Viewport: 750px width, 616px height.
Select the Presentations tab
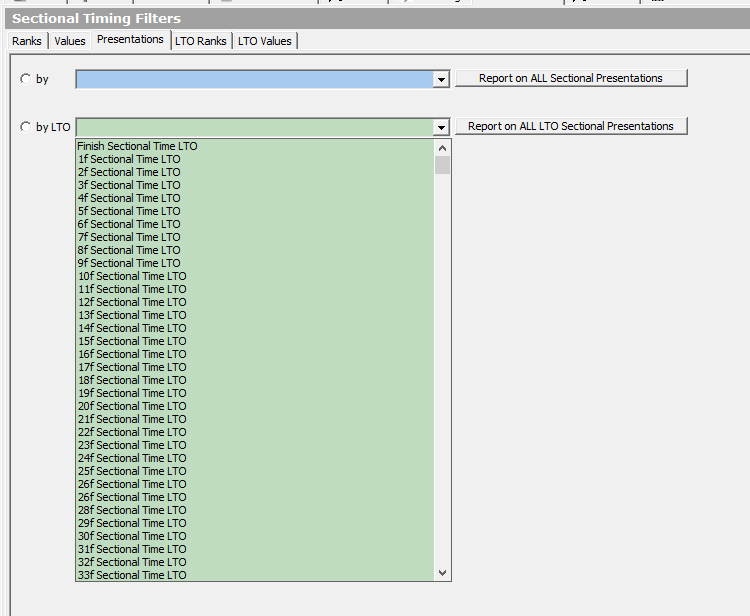130,39
